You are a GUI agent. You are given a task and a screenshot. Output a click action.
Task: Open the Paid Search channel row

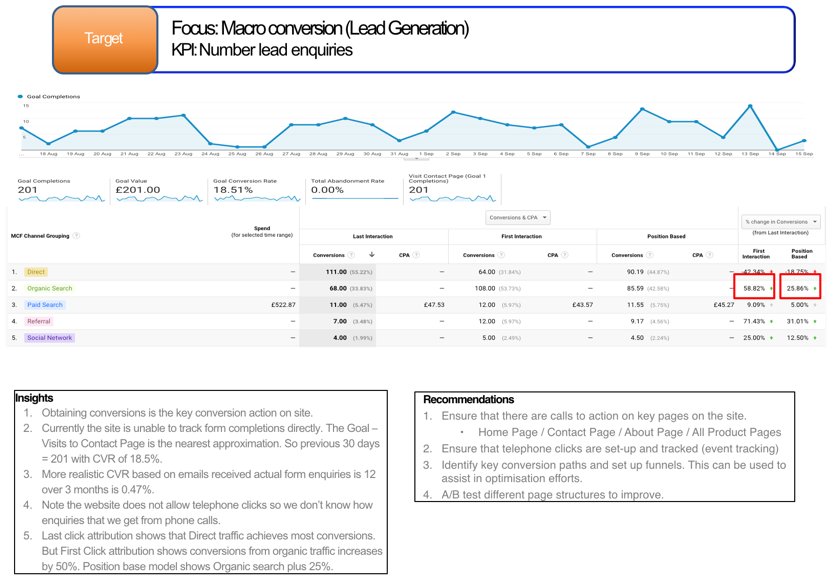pos(45,305)
